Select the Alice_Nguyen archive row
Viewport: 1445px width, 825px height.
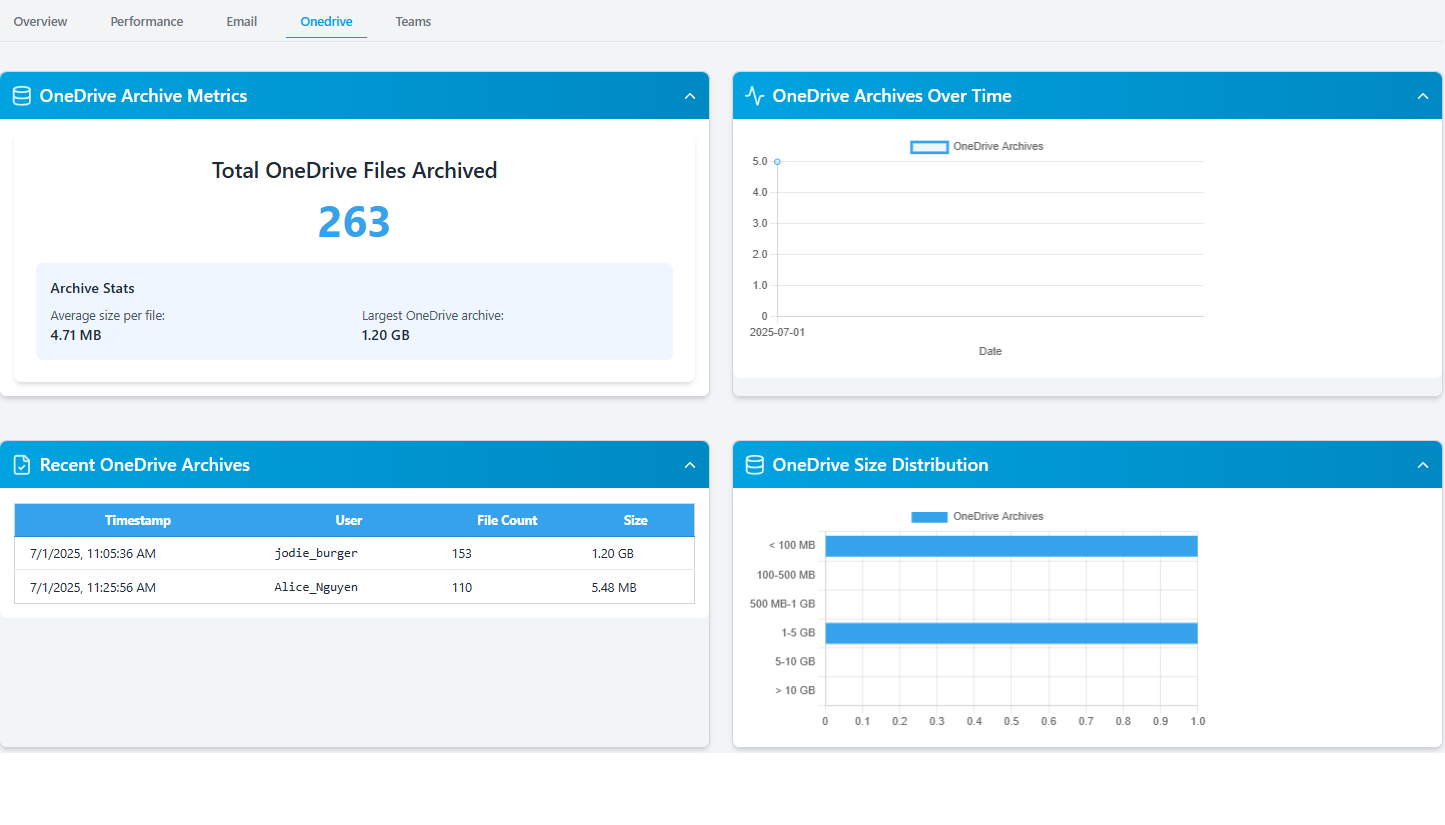pos(354,587)
